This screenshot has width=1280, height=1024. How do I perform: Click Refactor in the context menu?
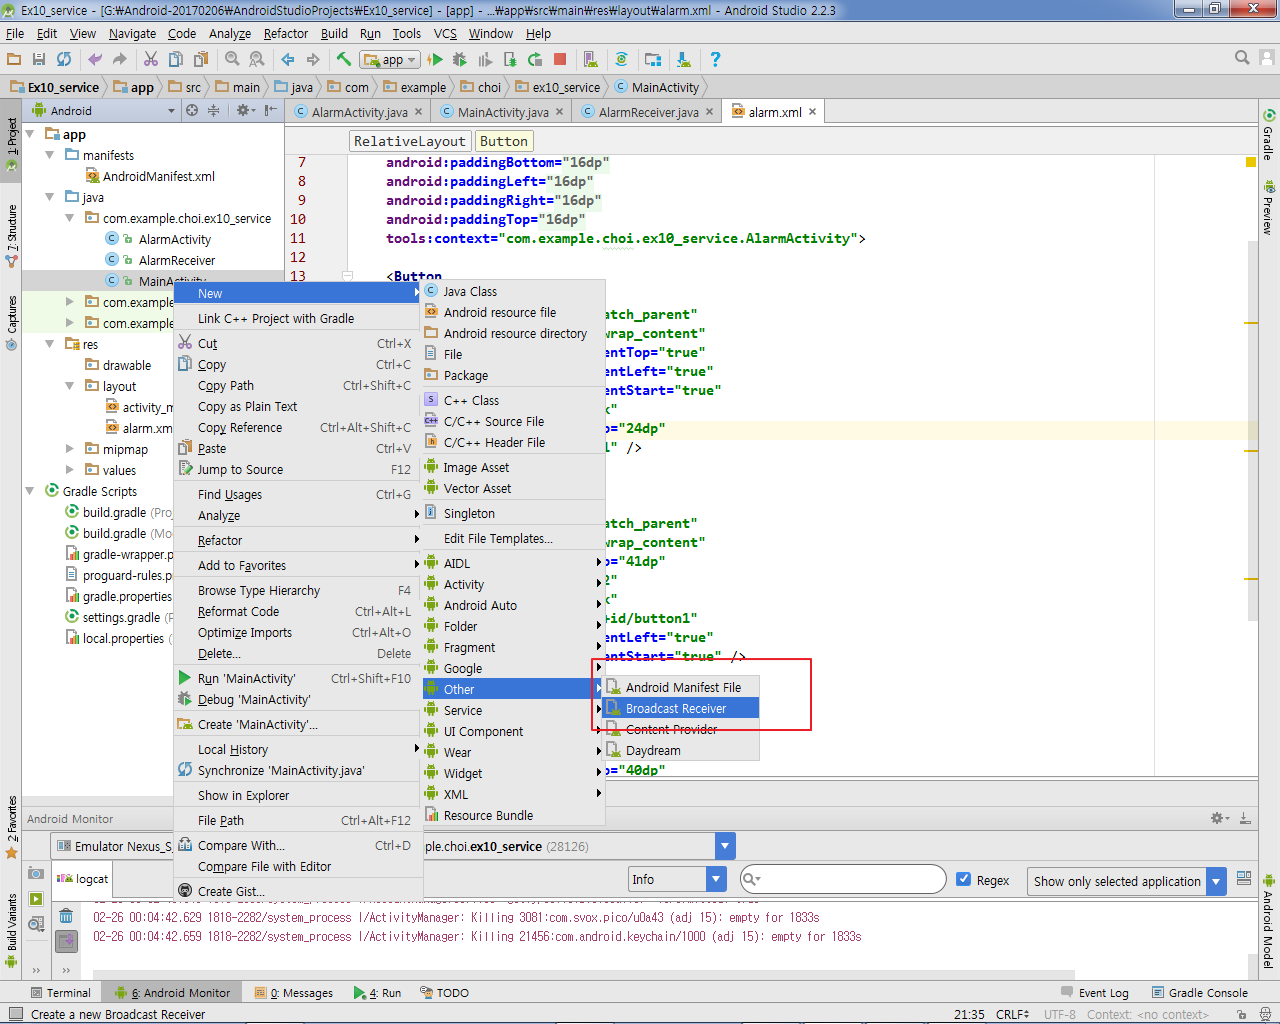coord(298,540)
